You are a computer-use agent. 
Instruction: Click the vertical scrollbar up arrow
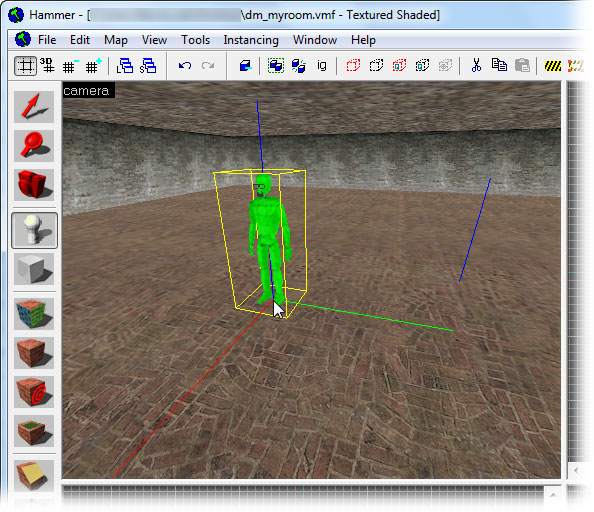553,495
